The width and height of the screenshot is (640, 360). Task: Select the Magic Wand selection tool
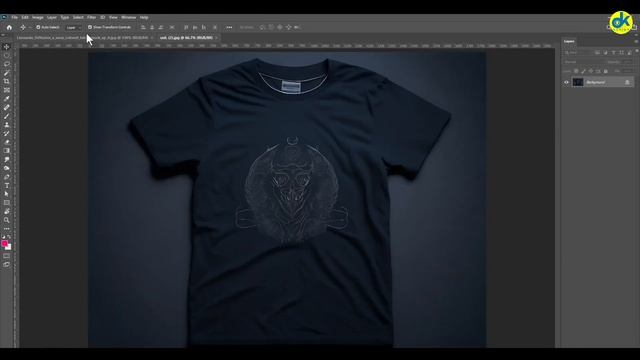7,73
